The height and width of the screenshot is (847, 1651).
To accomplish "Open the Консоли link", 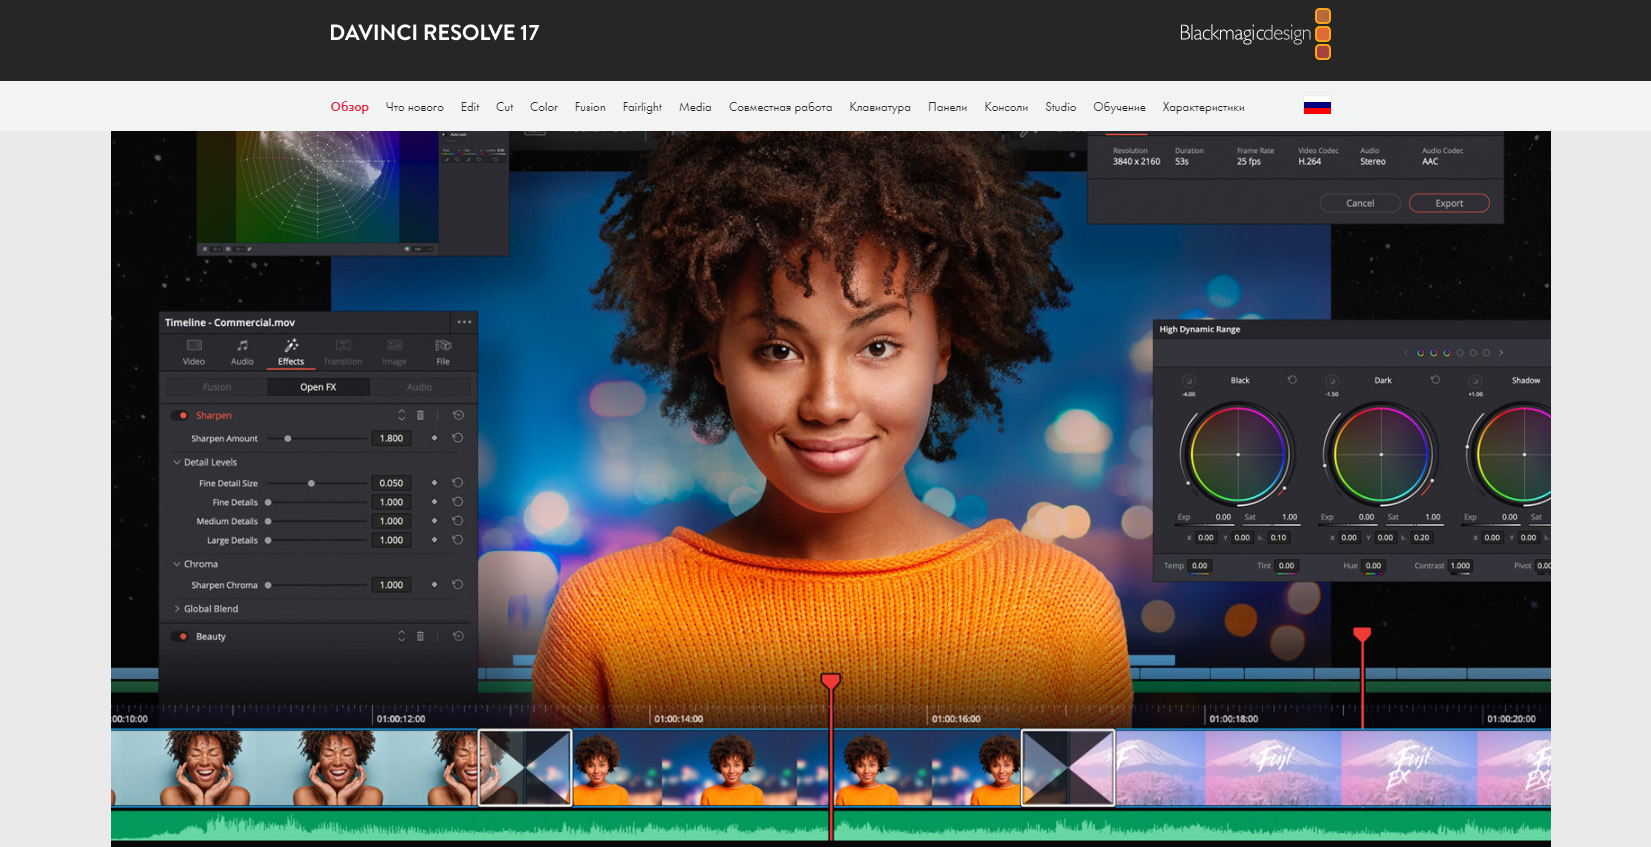I will pos(1006,107).
